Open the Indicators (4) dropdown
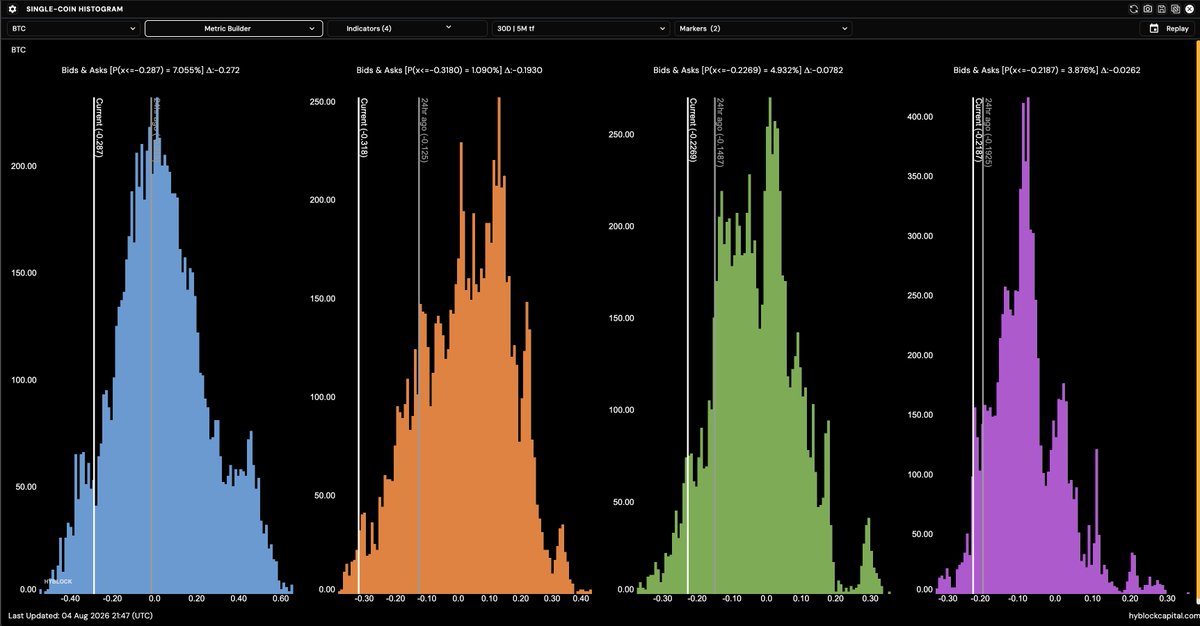1200x626 pixels. pyautogui.click(x=407, y=29)
